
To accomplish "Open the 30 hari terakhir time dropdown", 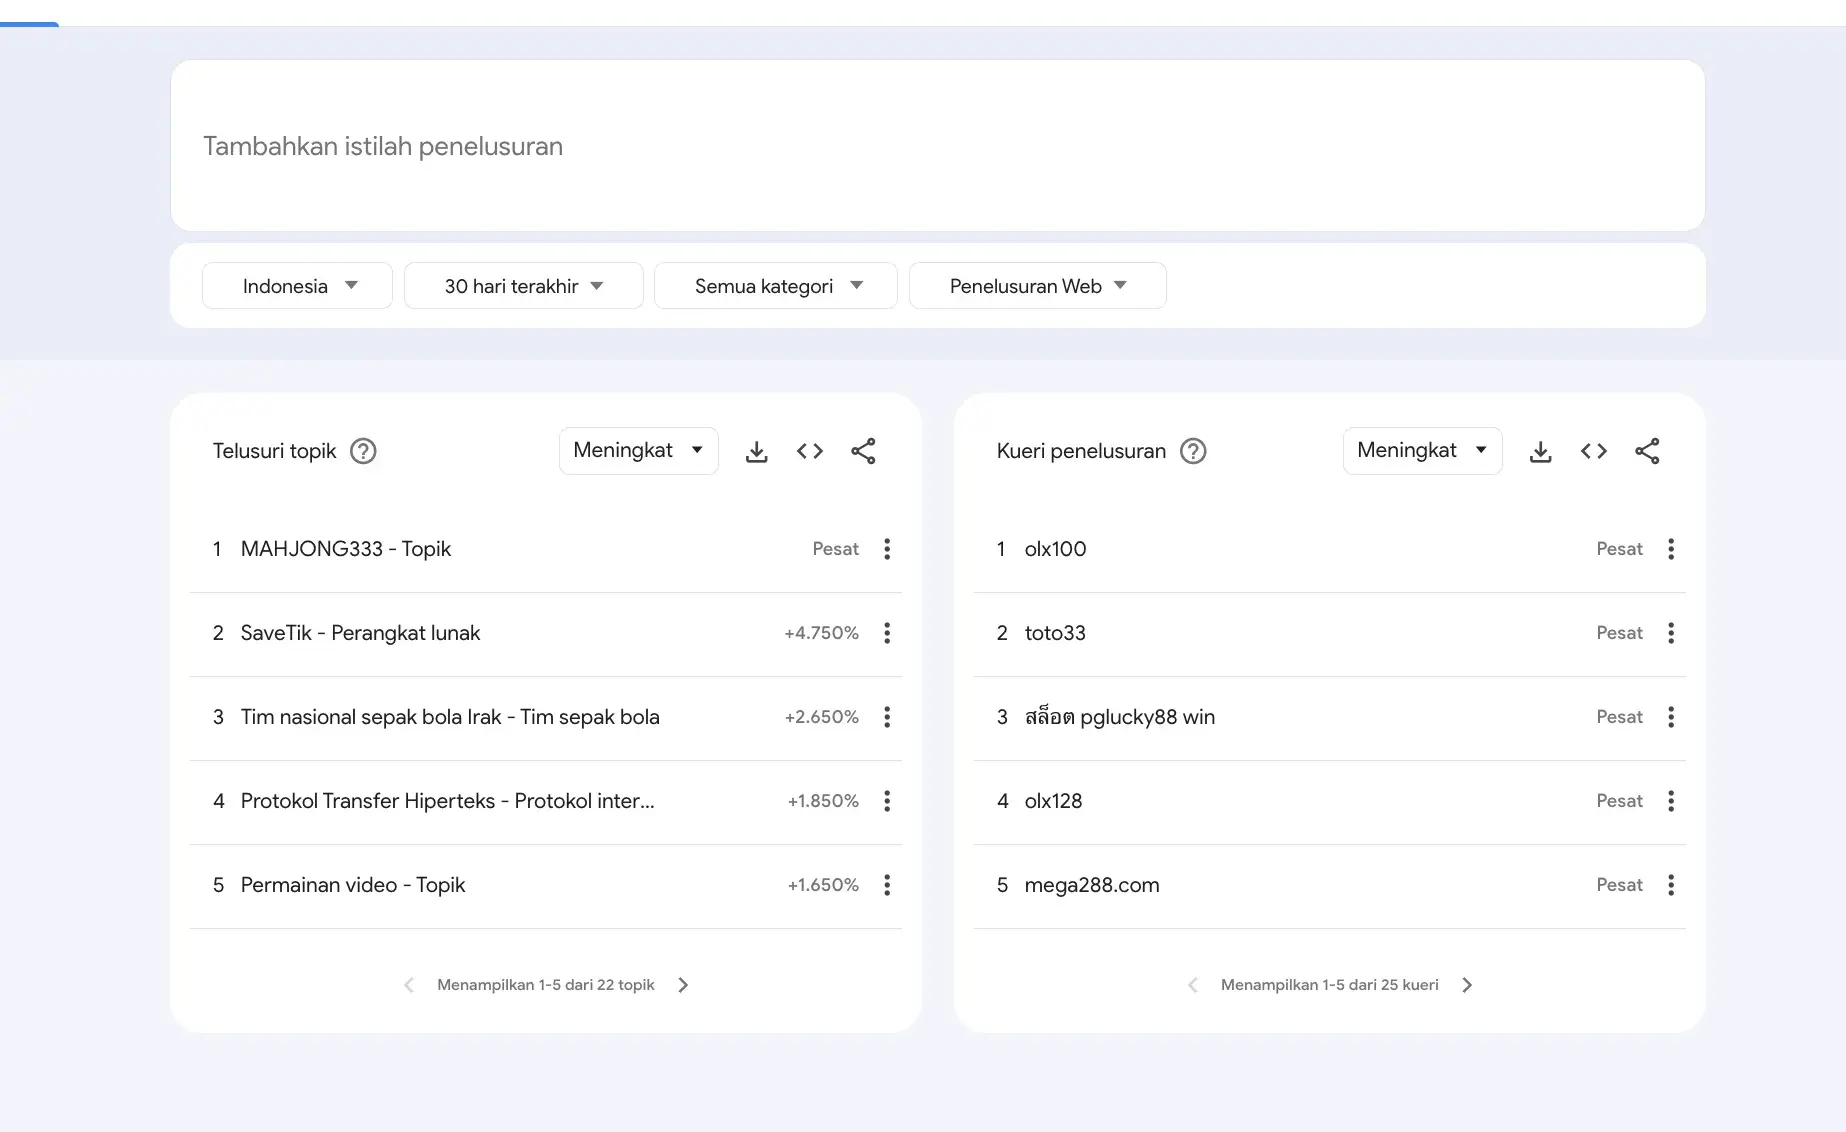I will 523,286.
